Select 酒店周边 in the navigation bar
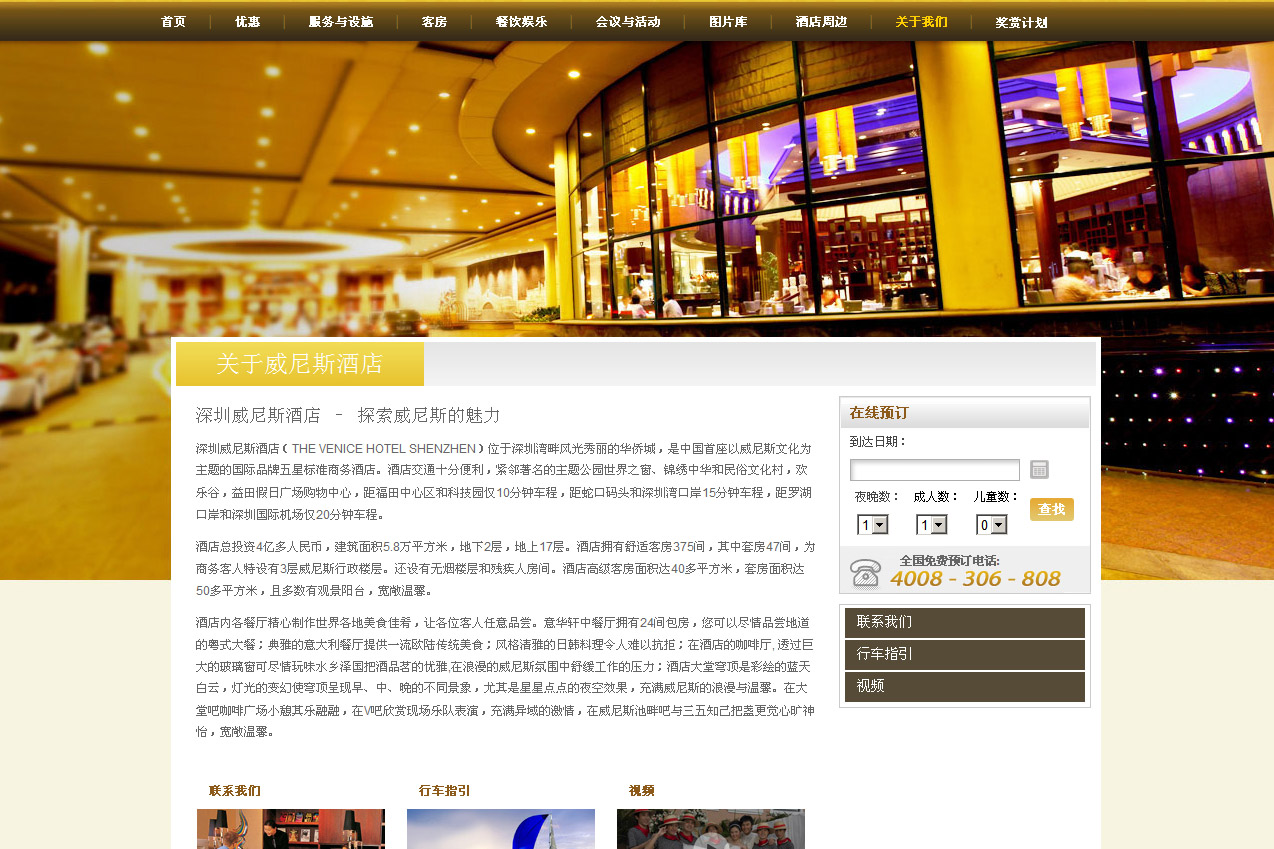Image resolution: width=1274 pixels, height=849 pixels. coord(821,22)
